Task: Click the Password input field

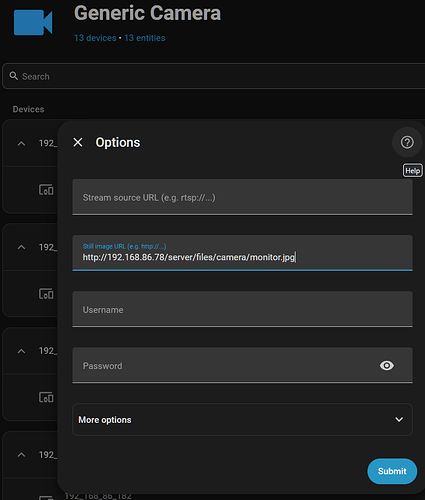Action: click(223, 365)
